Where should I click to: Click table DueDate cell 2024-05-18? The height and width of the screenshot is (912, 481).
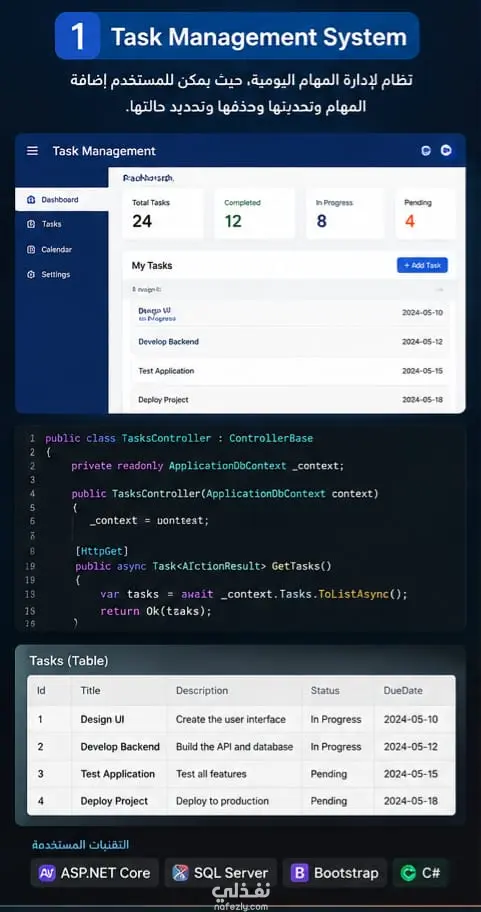click(x=411, y=801)
